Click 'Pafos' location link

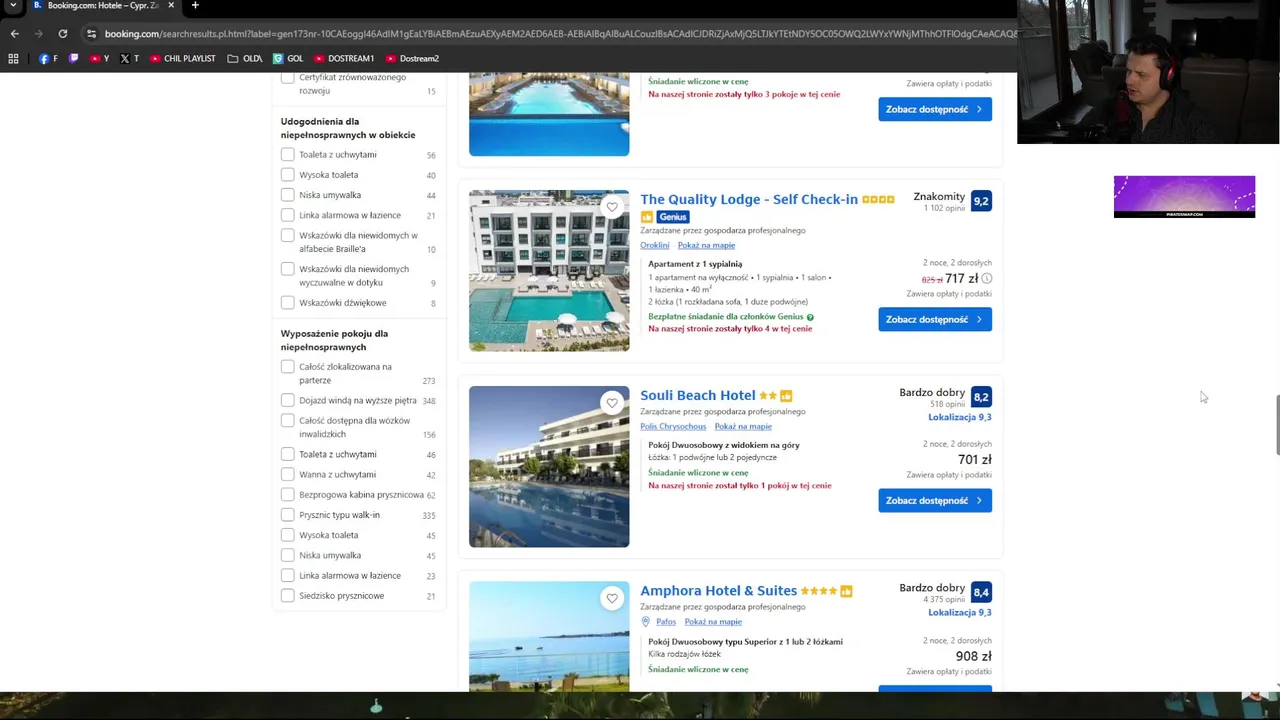666,621
